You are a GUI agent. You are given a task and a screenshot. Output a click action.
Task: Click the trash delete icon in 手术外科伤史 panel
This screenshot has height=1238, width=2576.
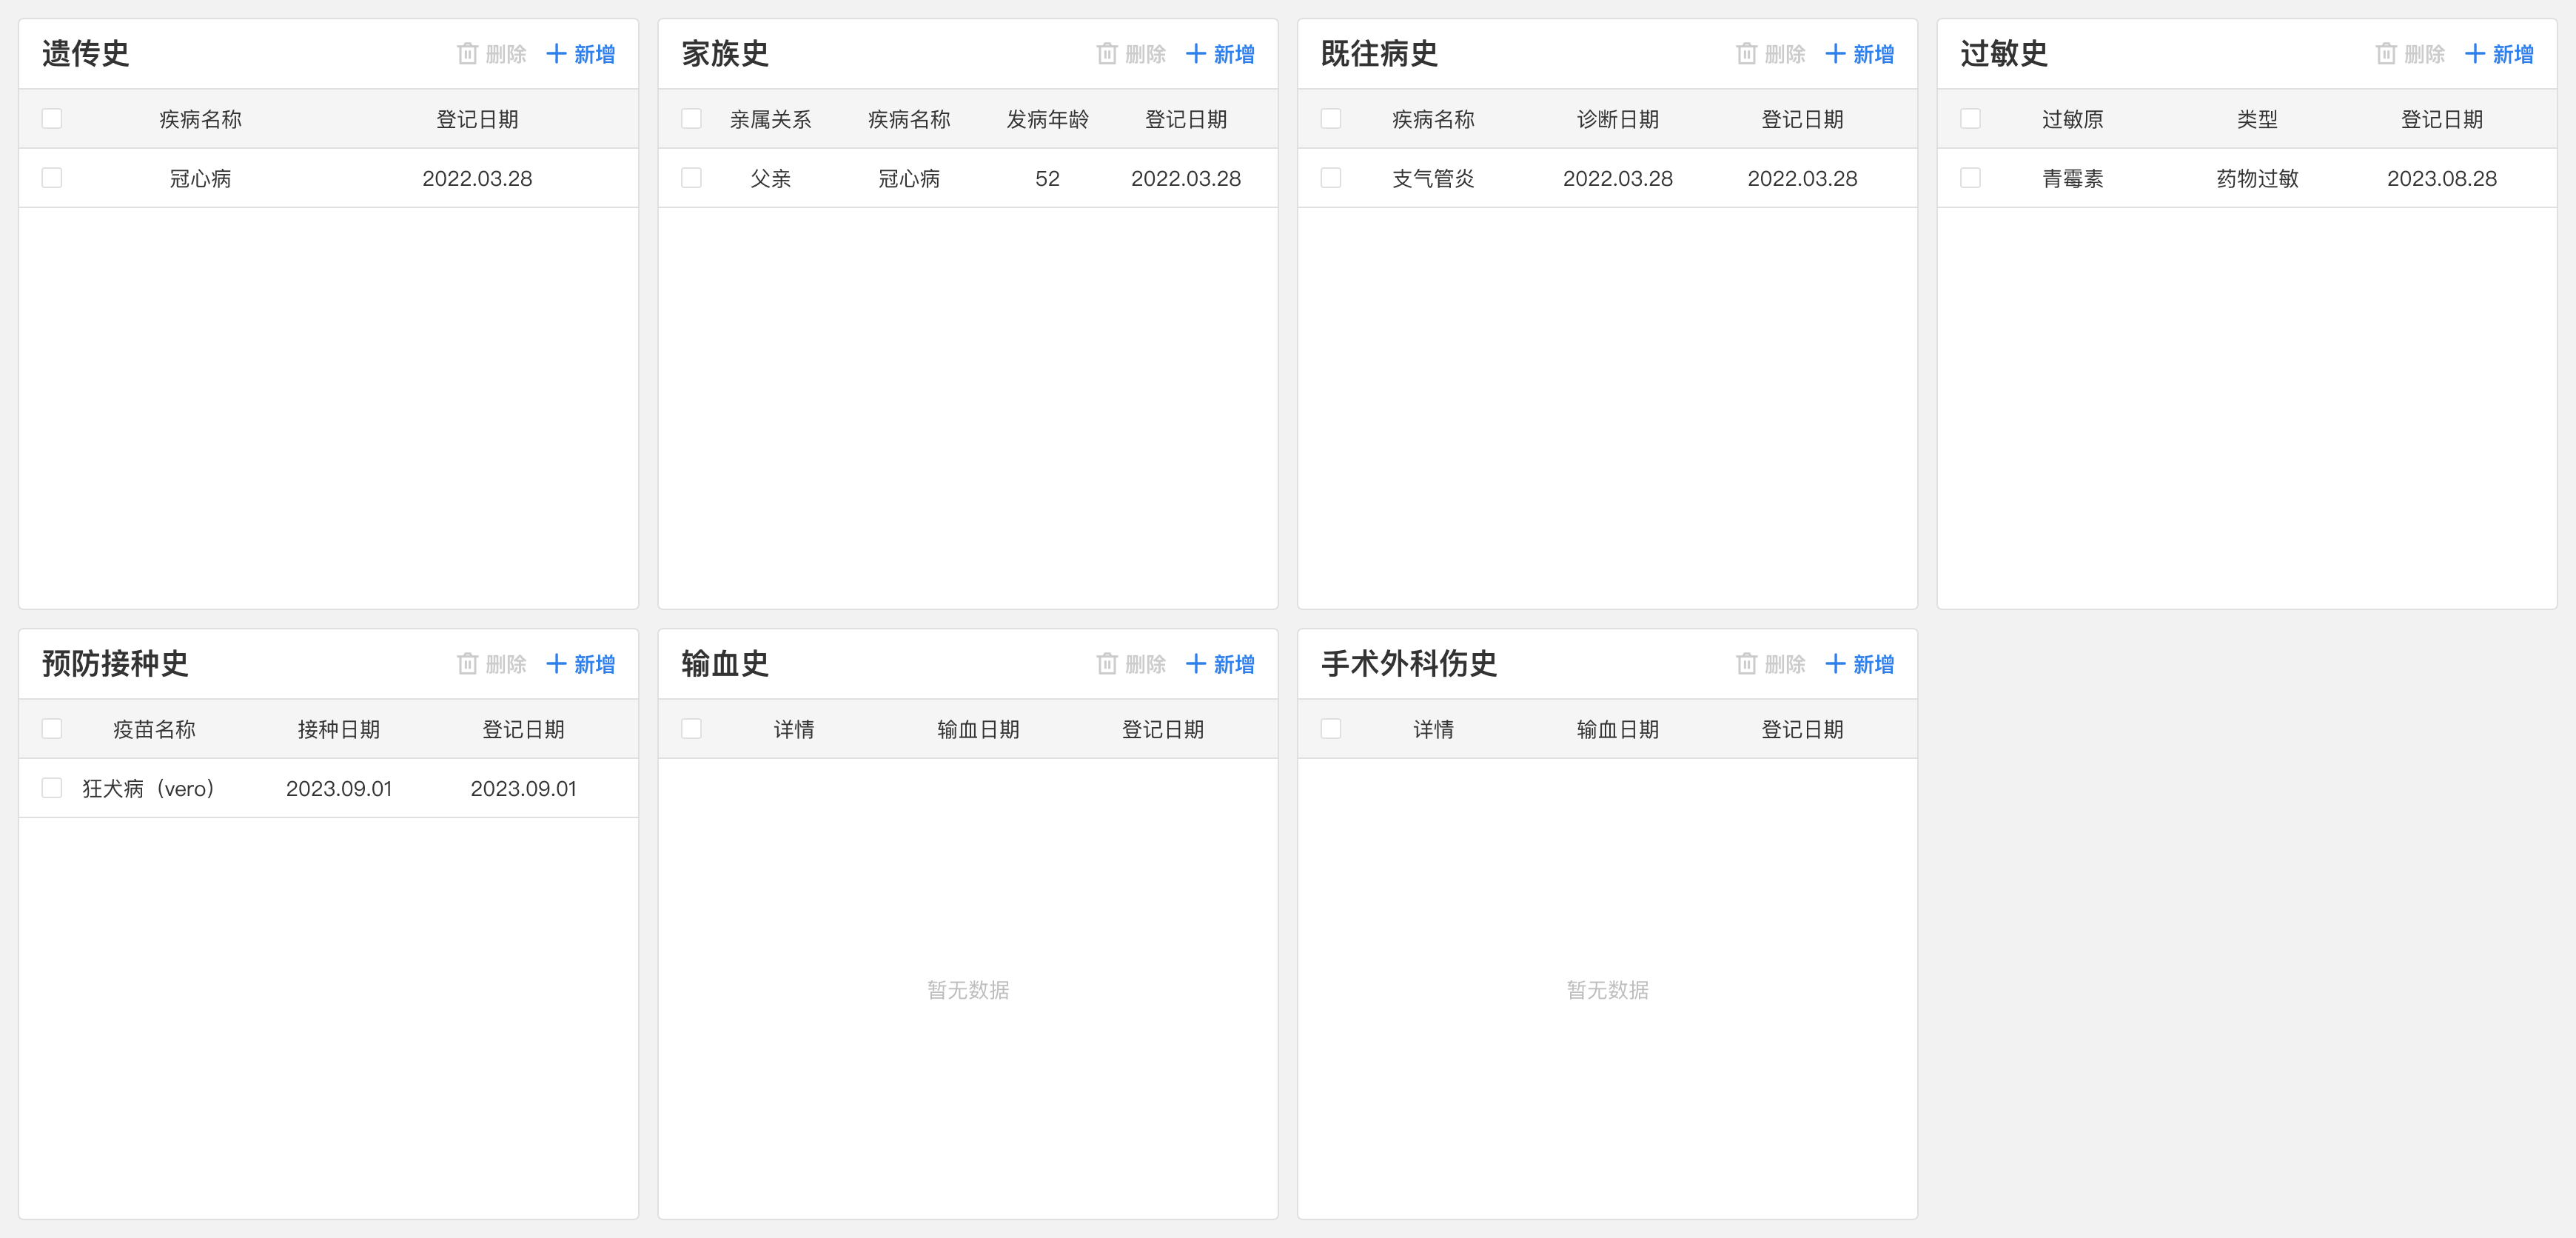tap(1746, 663)
